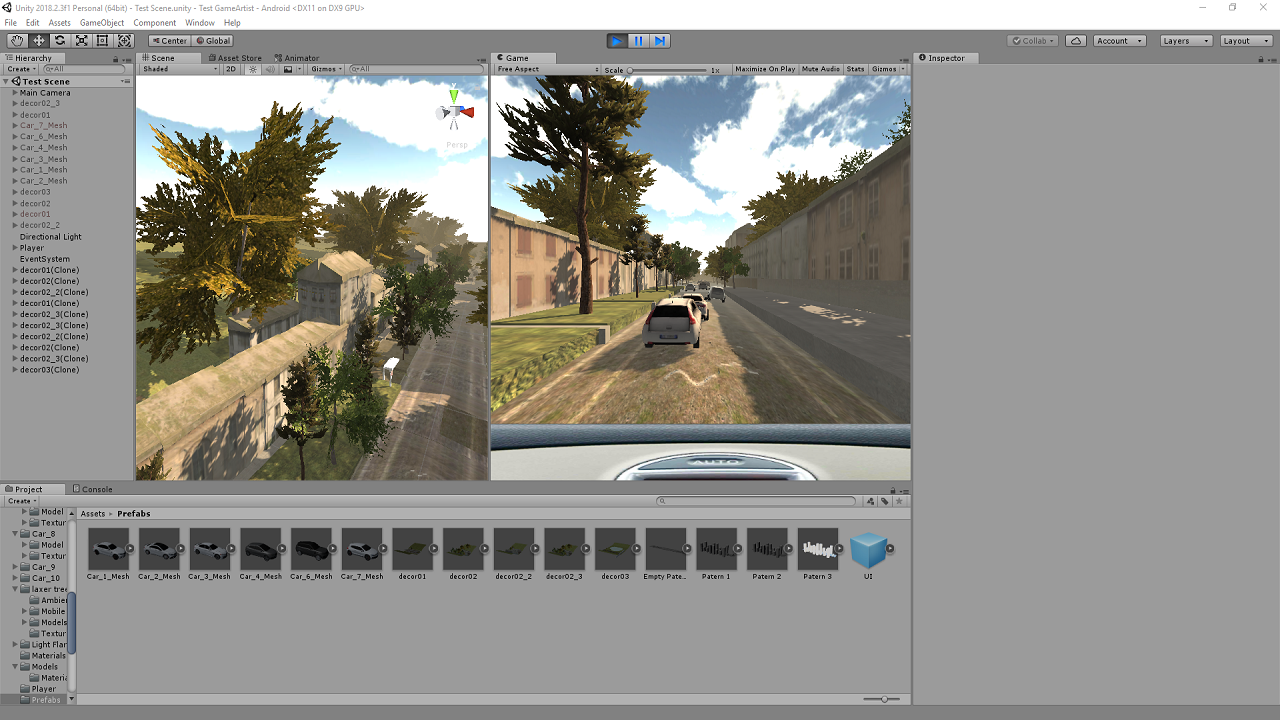The height and width of the screenshot is (720, 1280).
Task: Select the Scale tool
Action: click(82, 40)
